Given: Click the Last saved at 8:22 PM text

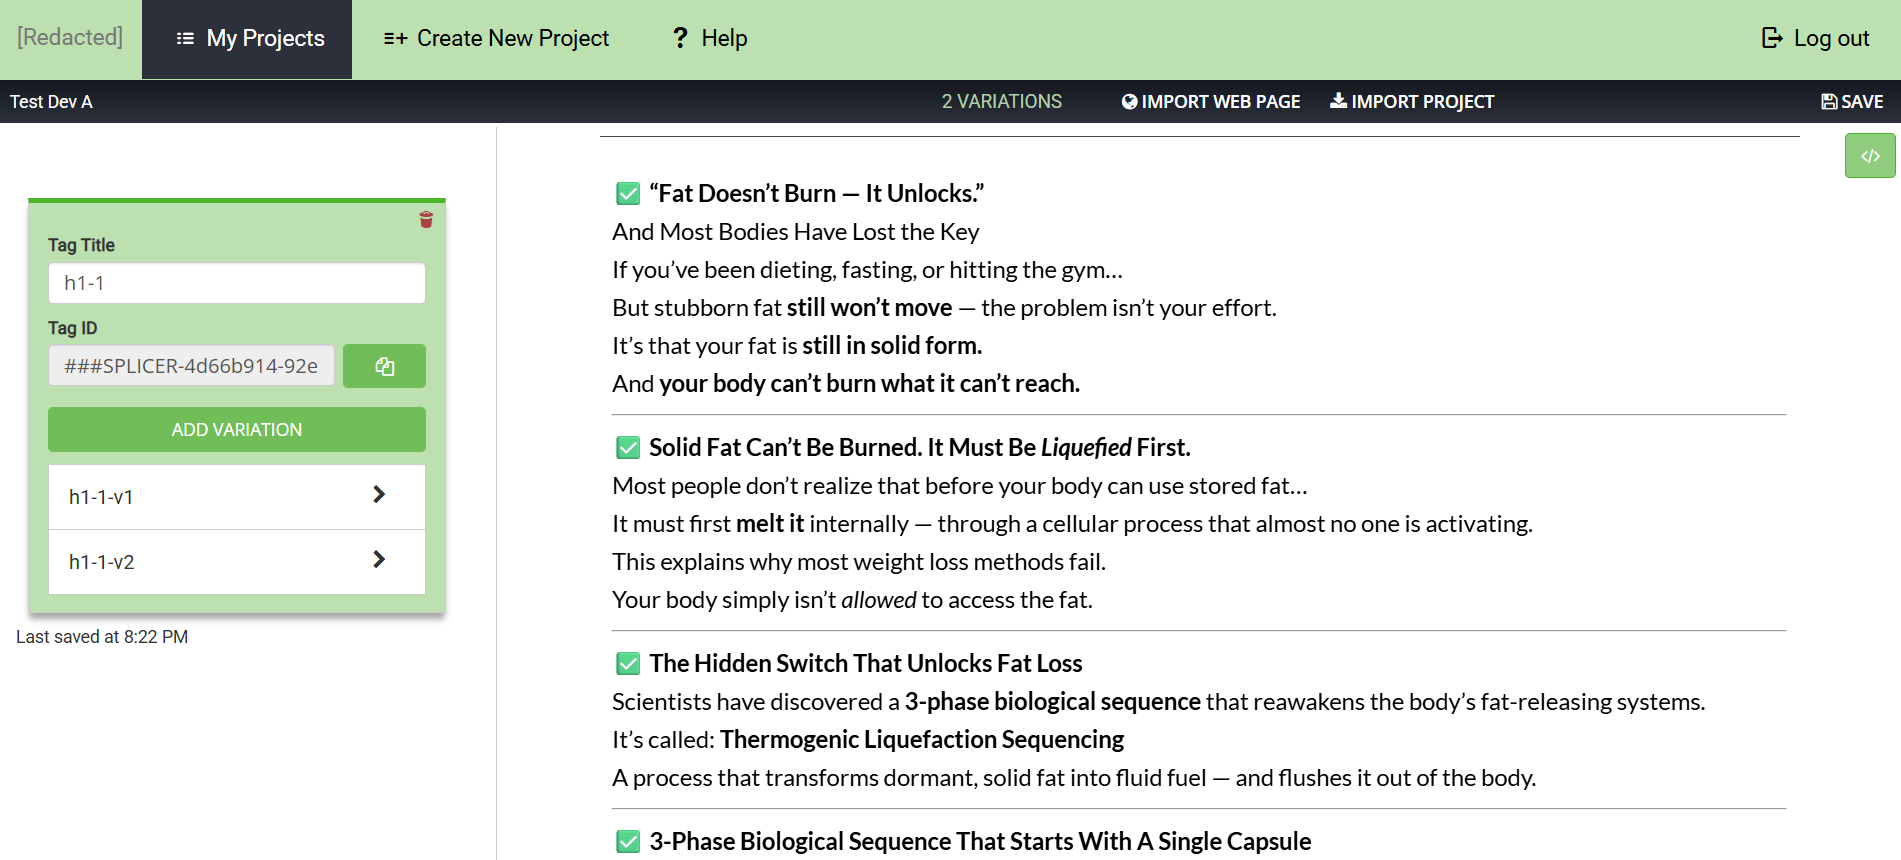Looking at the screenshot, I should pyautogui.click(x=102, y=637).
